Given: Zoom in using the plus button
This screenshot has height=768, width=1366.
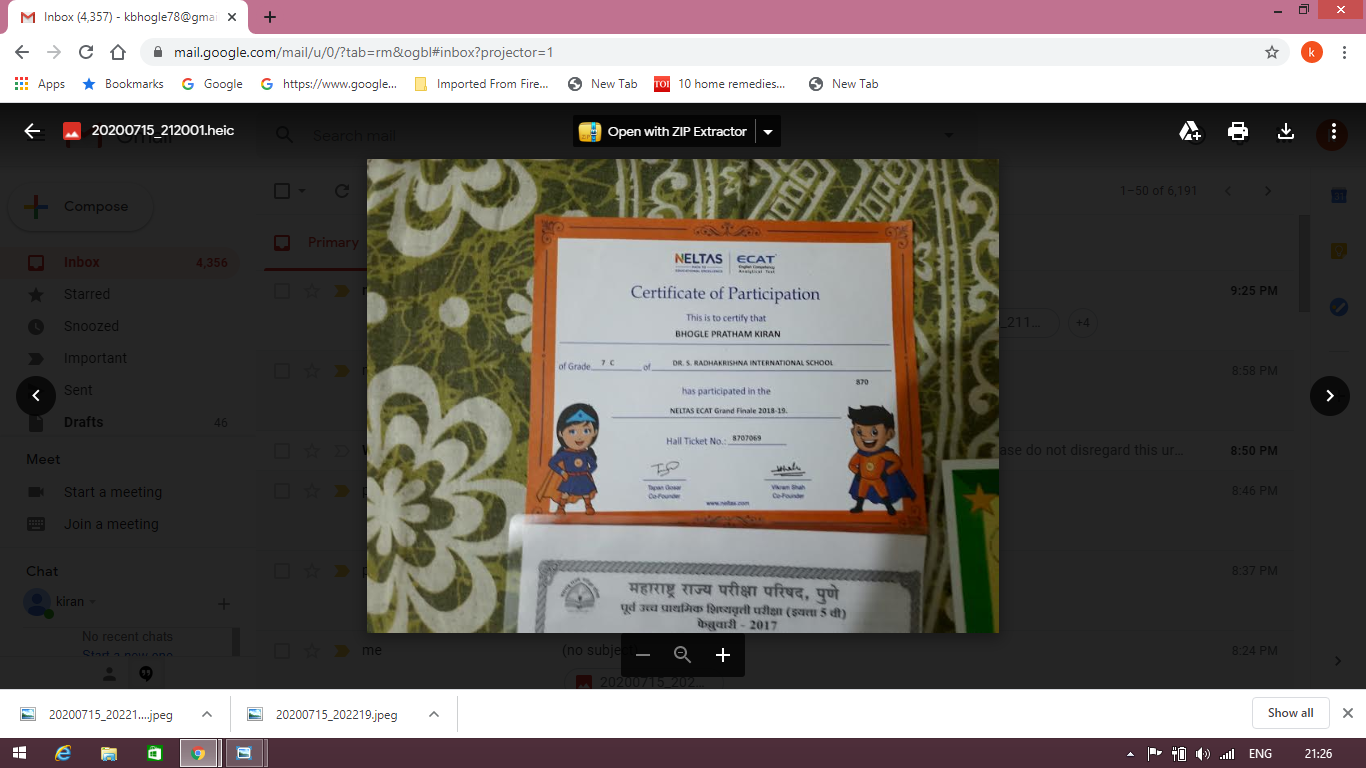Looking at the screenshot, I should click(x=723, y=655).
